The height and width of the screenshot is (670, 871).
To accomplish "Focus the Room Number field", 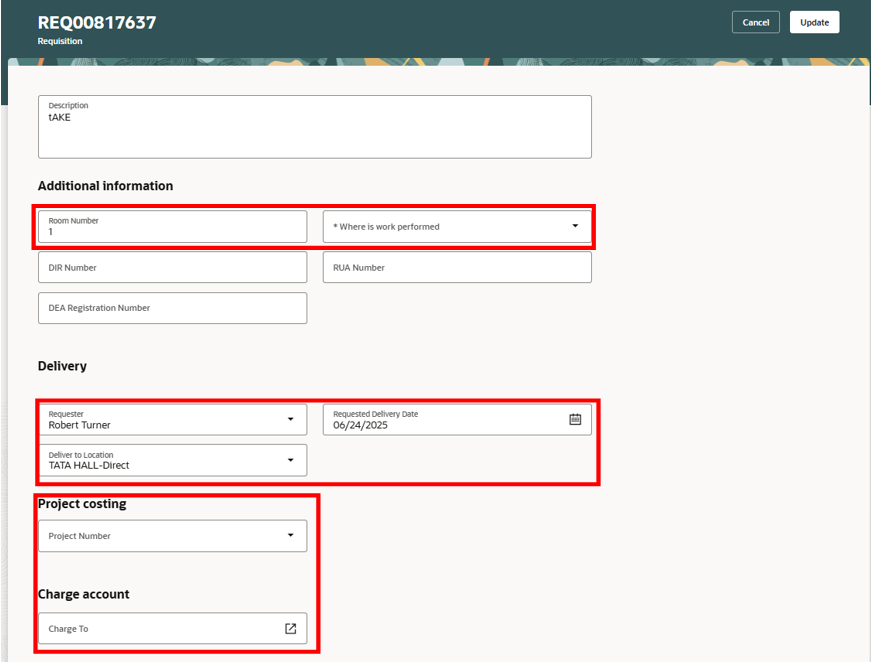I will [172, 226].
